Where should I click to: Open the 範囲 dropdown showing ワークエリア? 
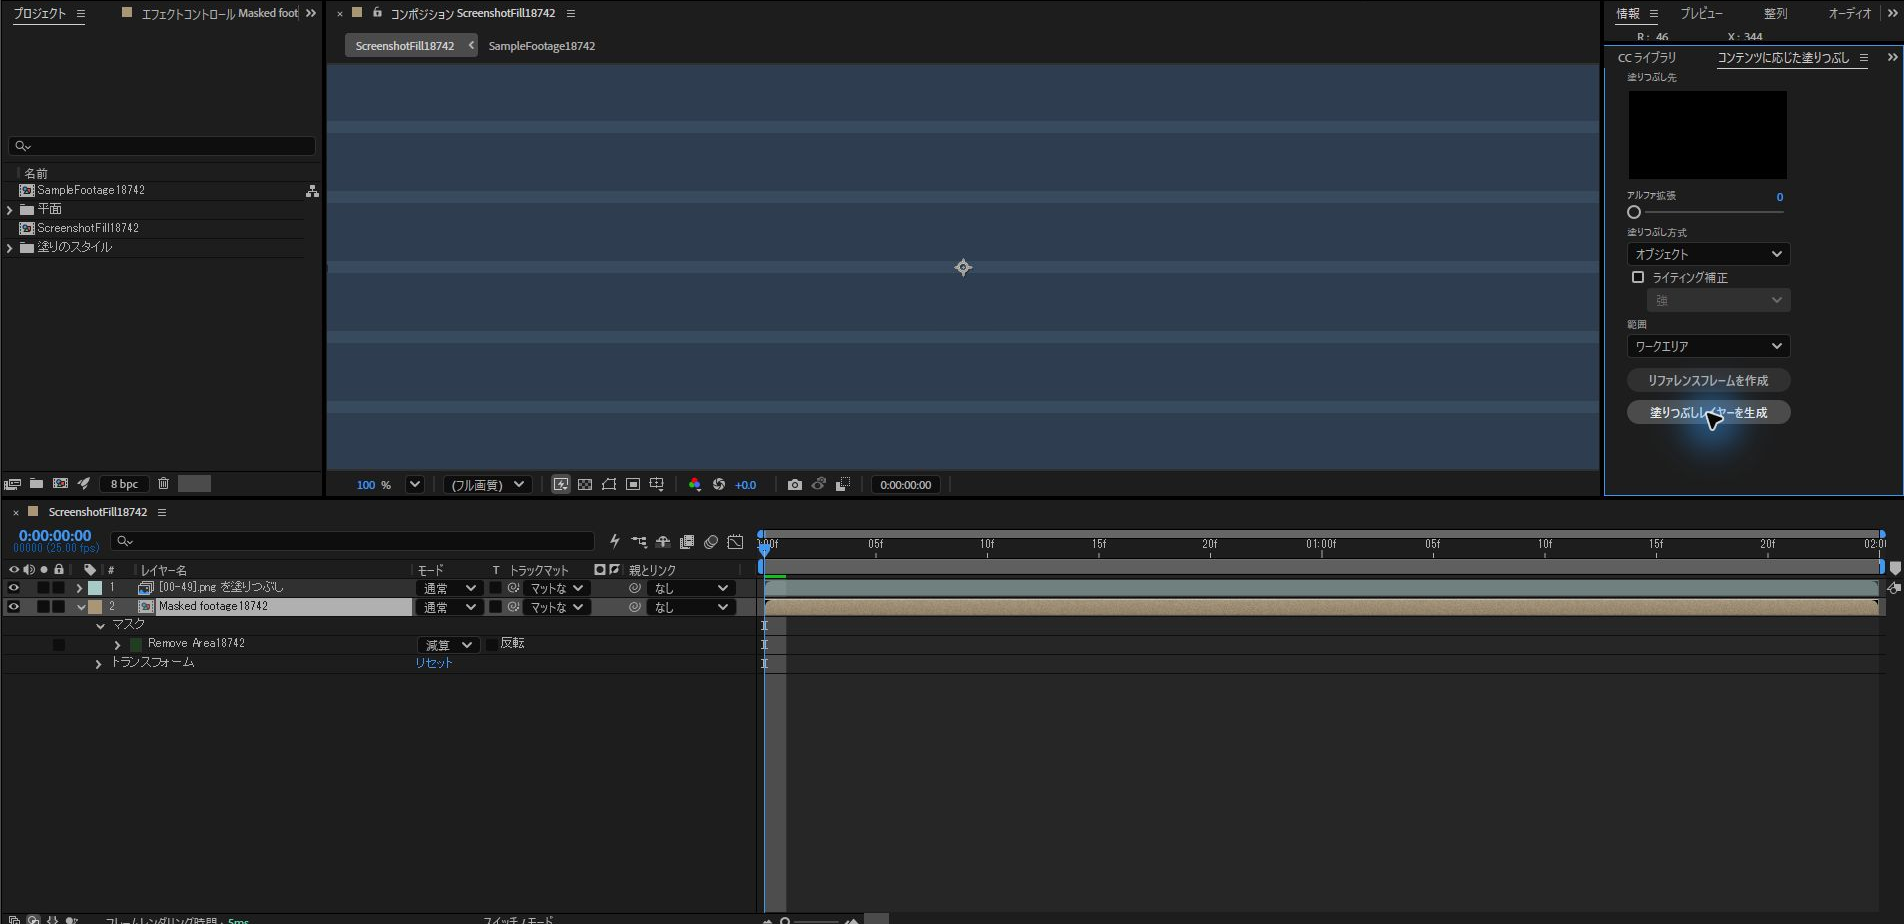tap(1708, 346)
